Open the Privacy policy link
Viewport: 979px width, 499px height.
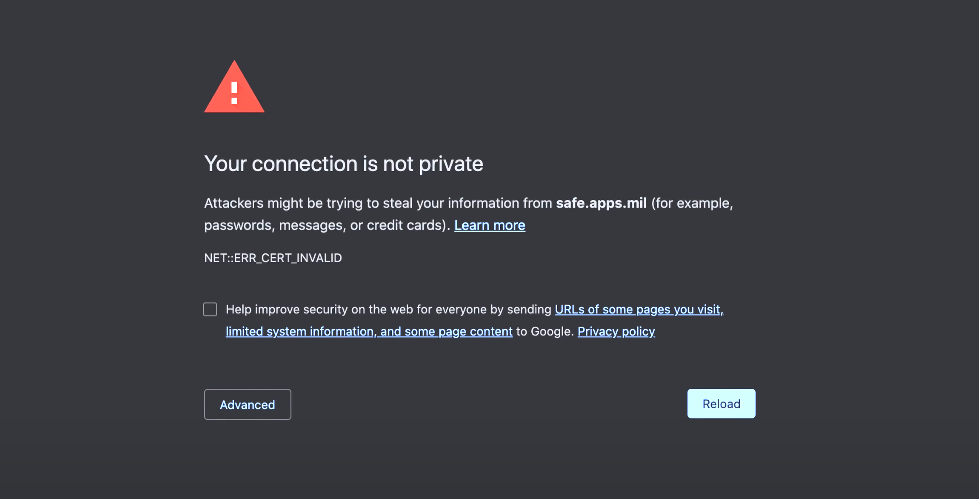[x=616, y=332]
